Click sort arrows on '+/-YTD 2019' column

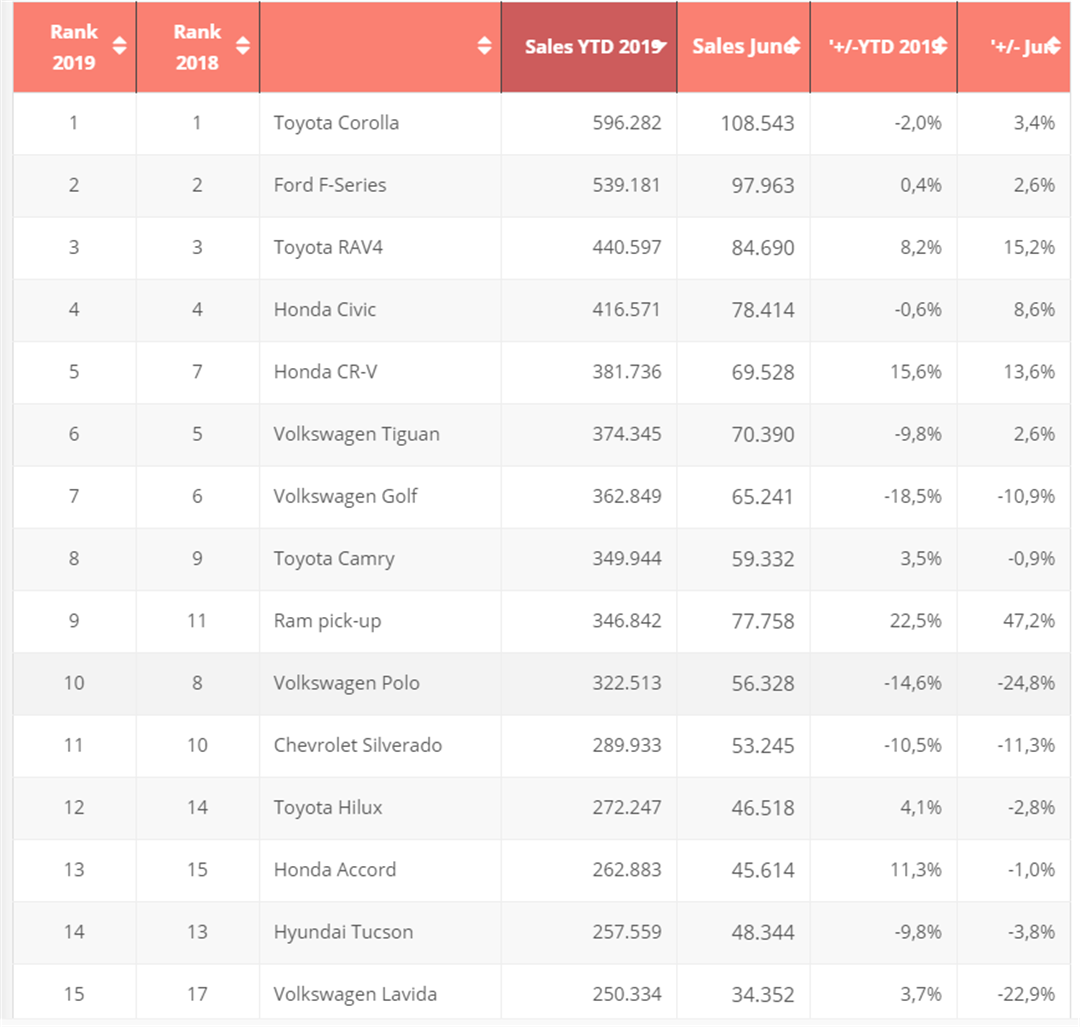938,47
